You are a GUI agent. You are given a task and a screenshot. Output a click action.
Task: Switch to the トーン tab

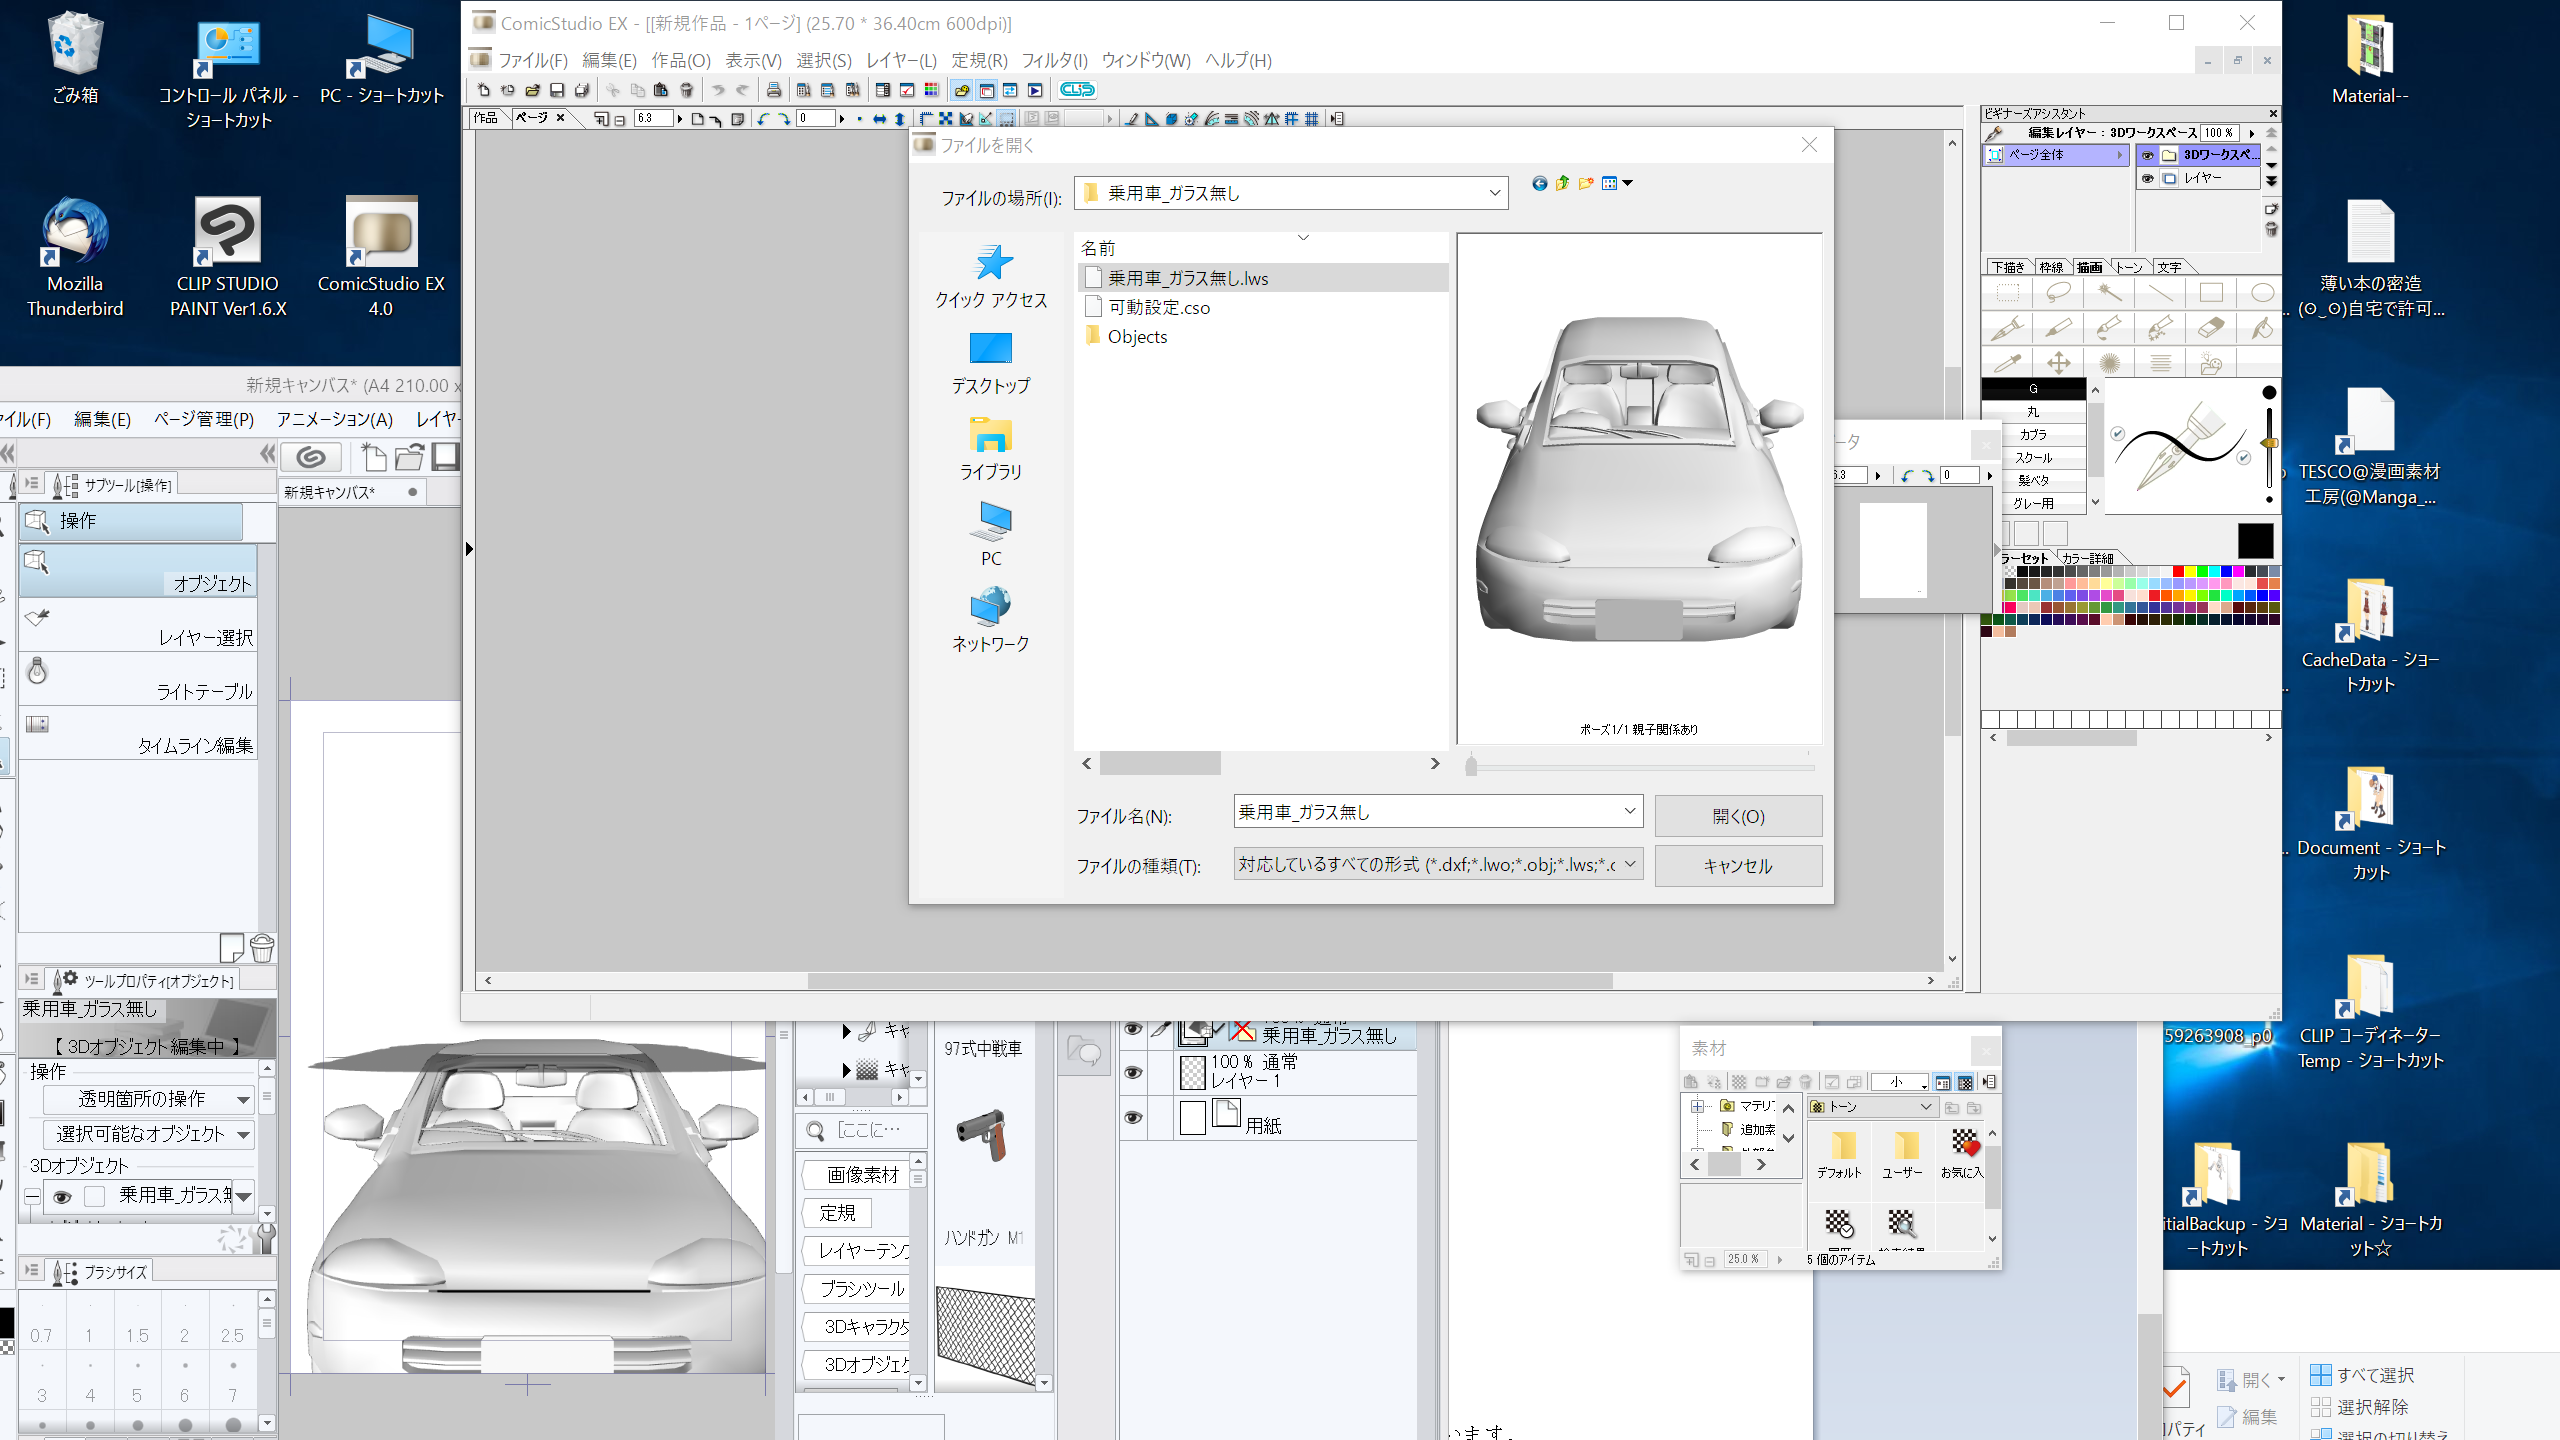click(x=2129, y=267)
